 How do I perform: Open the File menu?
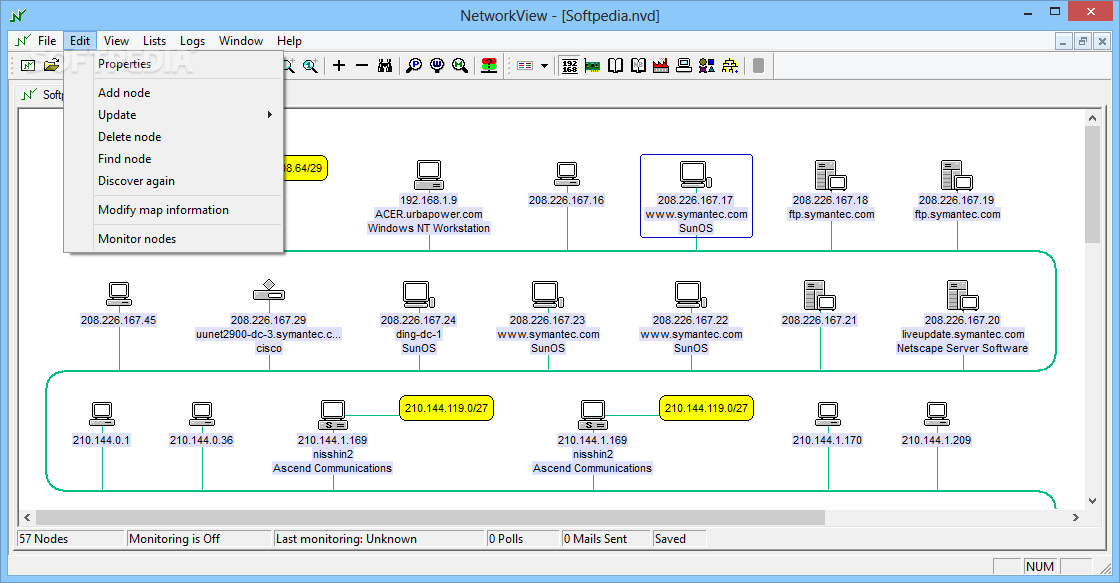pyautogui.click(x=46, y=41)
